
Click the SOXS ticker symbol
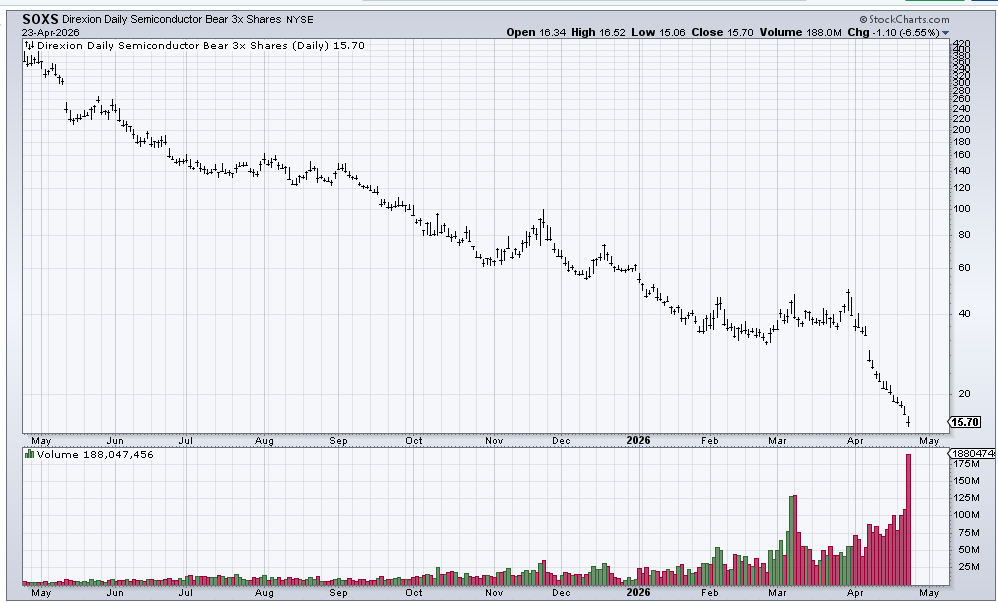tap(40, 19)
